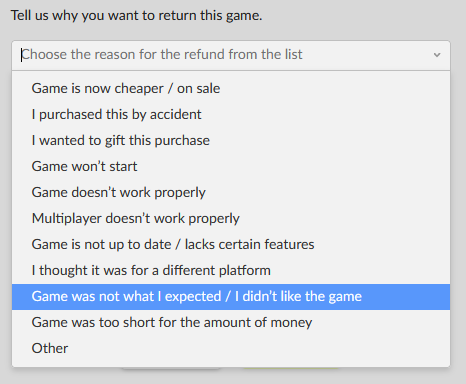Click the 'Tell us why you want to return' heading
The image size is (466, 384).
136,16
